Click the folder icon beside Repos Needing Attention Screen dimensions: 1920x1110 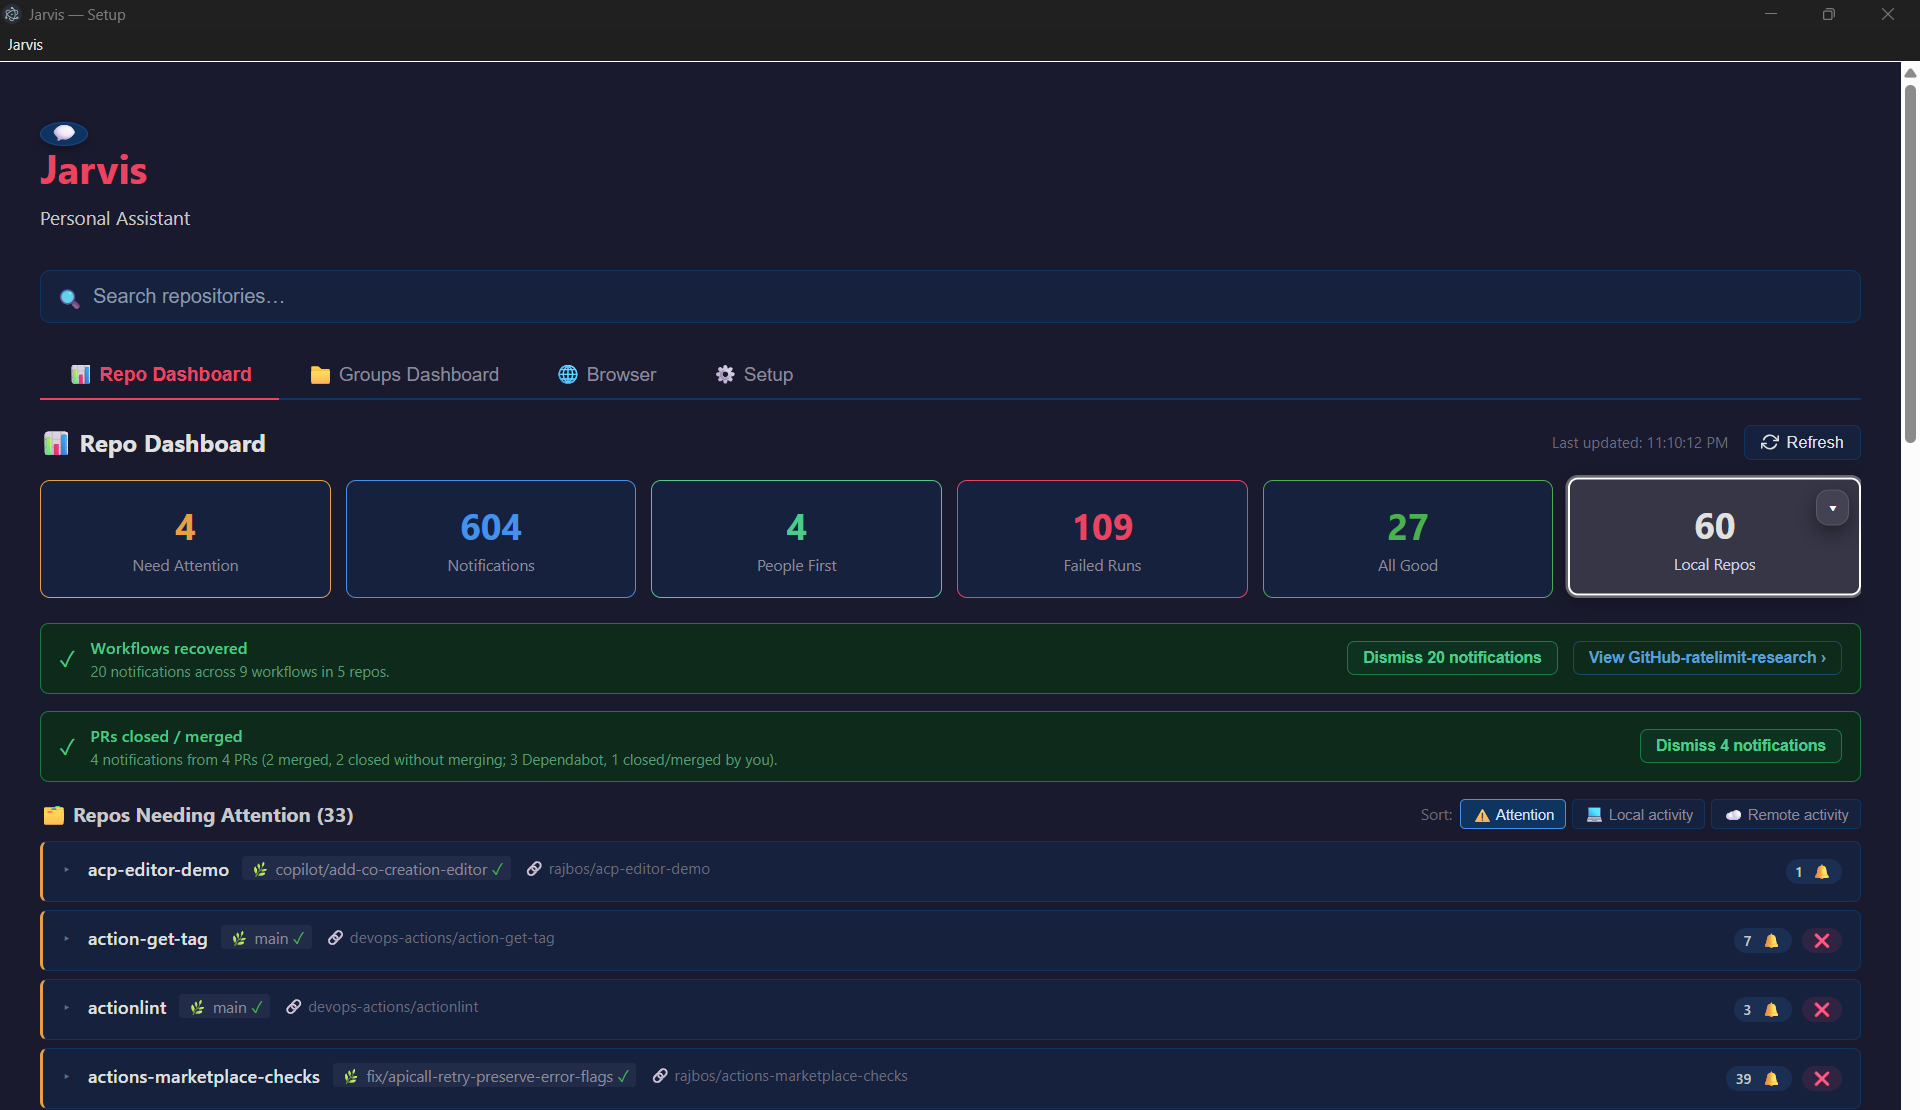54,816
